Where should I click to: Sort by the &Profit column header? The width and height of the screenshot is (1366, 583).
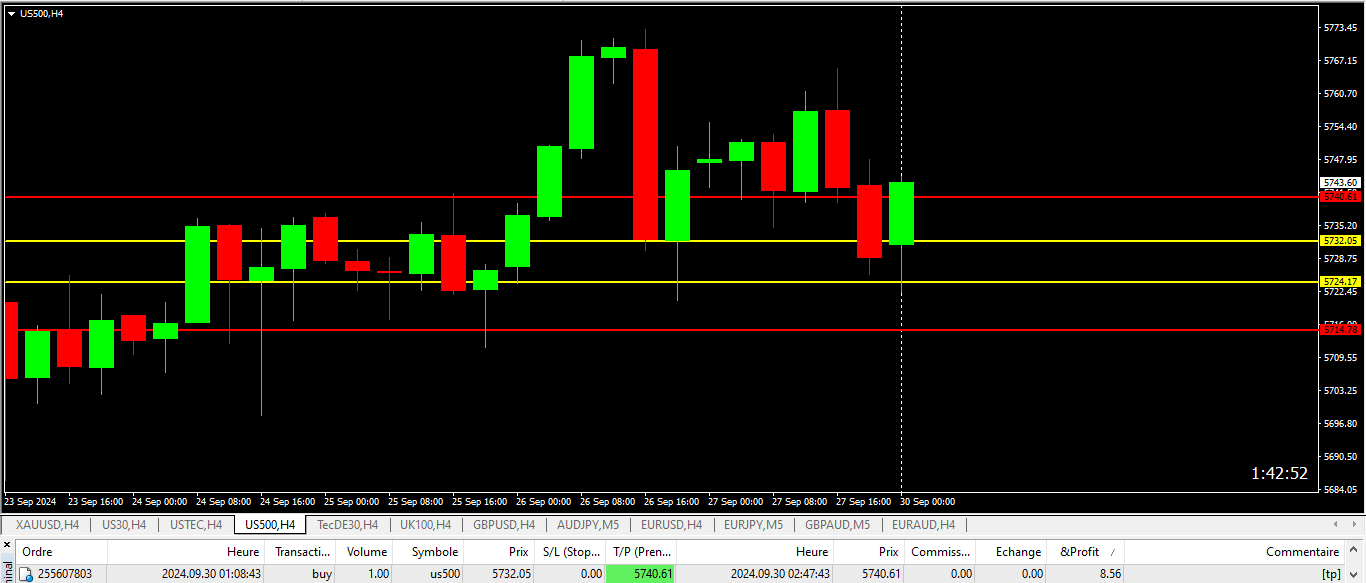1086,552
